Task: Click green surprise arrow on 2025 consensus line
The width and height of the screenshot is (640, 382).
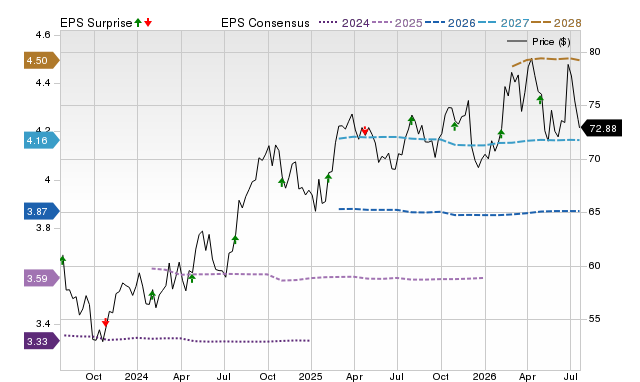Action: [x=192, y=279]
